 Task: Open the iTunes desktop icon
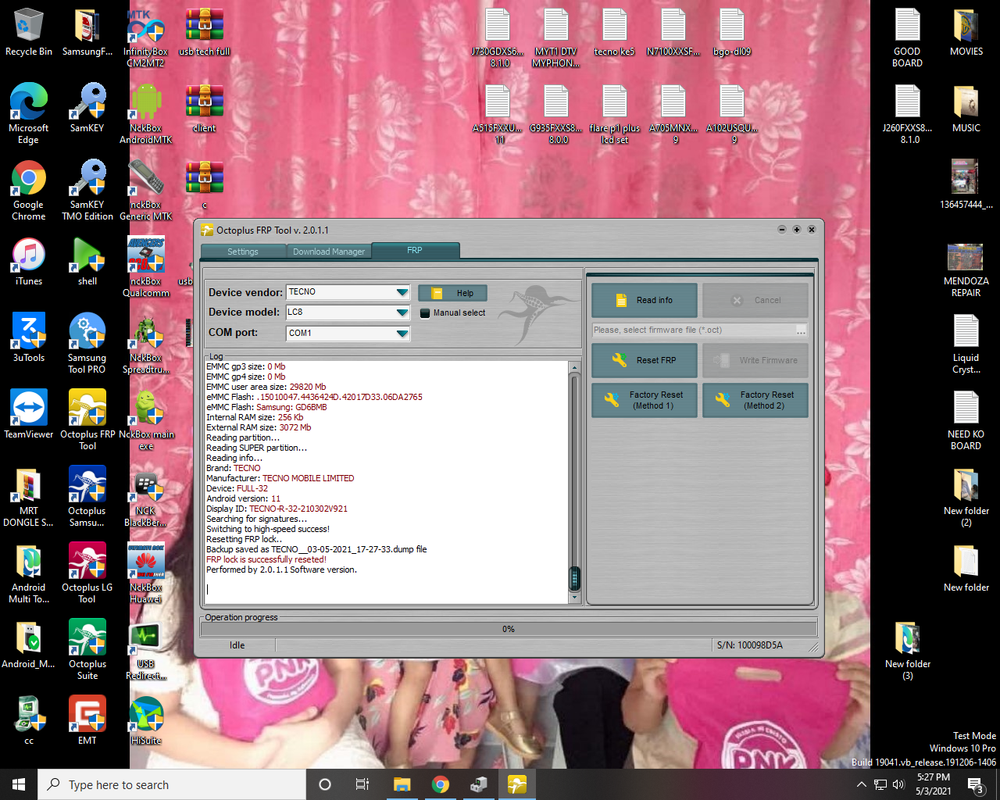(x=29, y=262)
